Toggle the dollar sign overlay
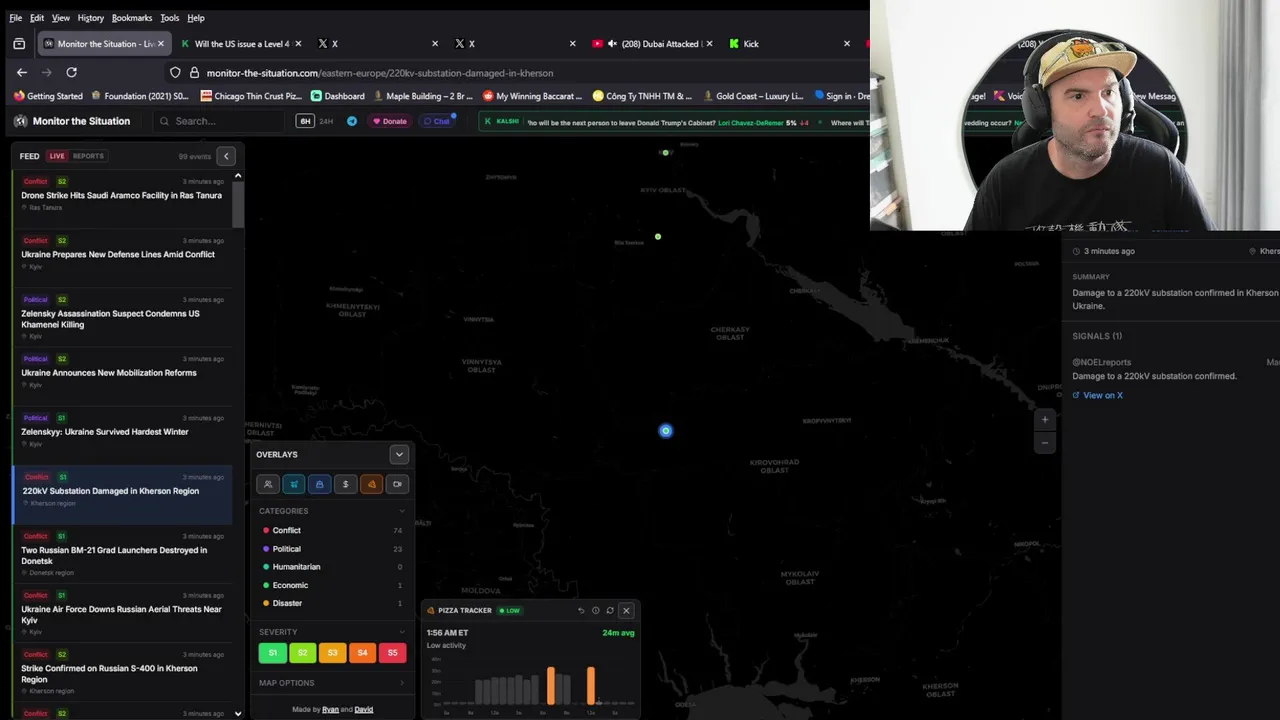The height and width of the screenshot is (720, 1280). 346,484
